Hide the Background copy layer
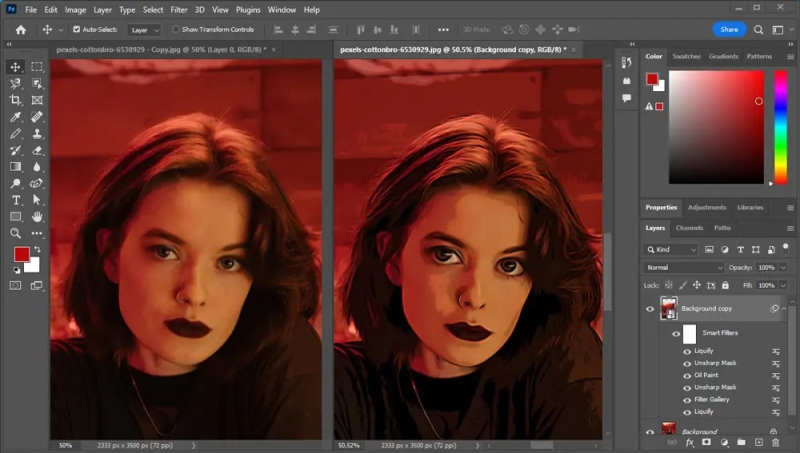The width and height of the screenshot is (800, 453). click(650, 309)
